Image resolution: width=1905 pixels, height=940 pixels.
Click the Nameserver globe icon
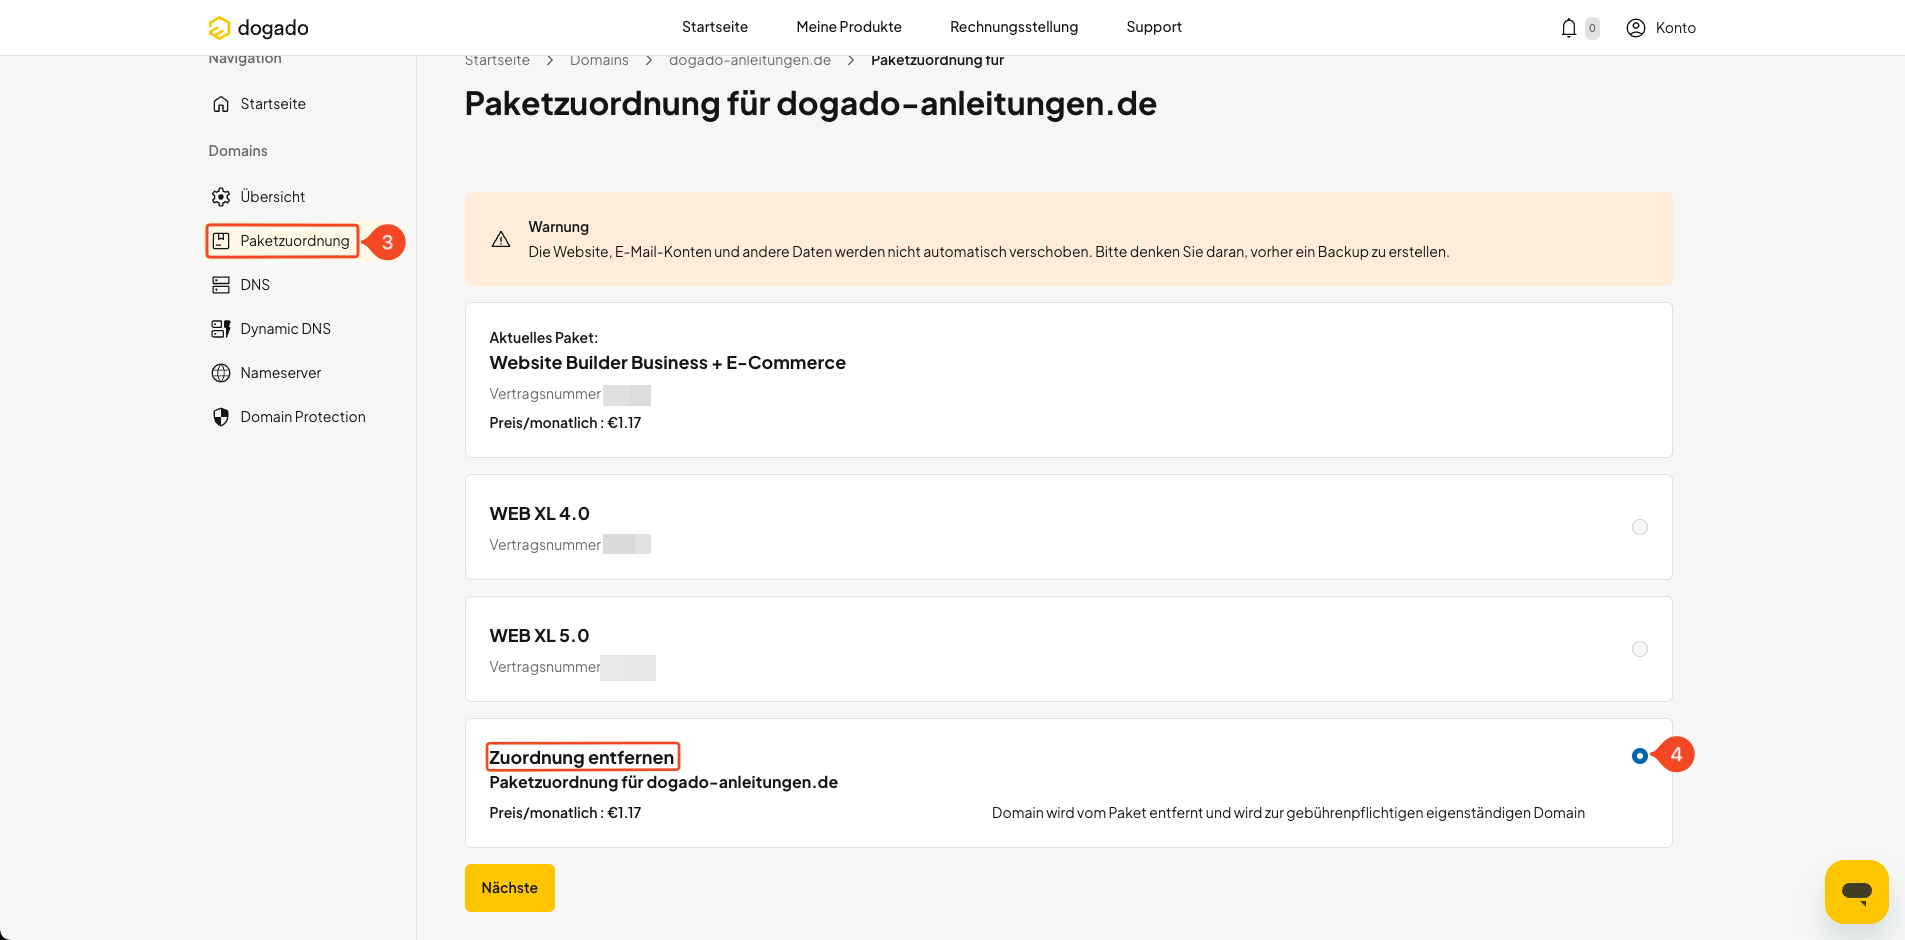tap(221, 373)
